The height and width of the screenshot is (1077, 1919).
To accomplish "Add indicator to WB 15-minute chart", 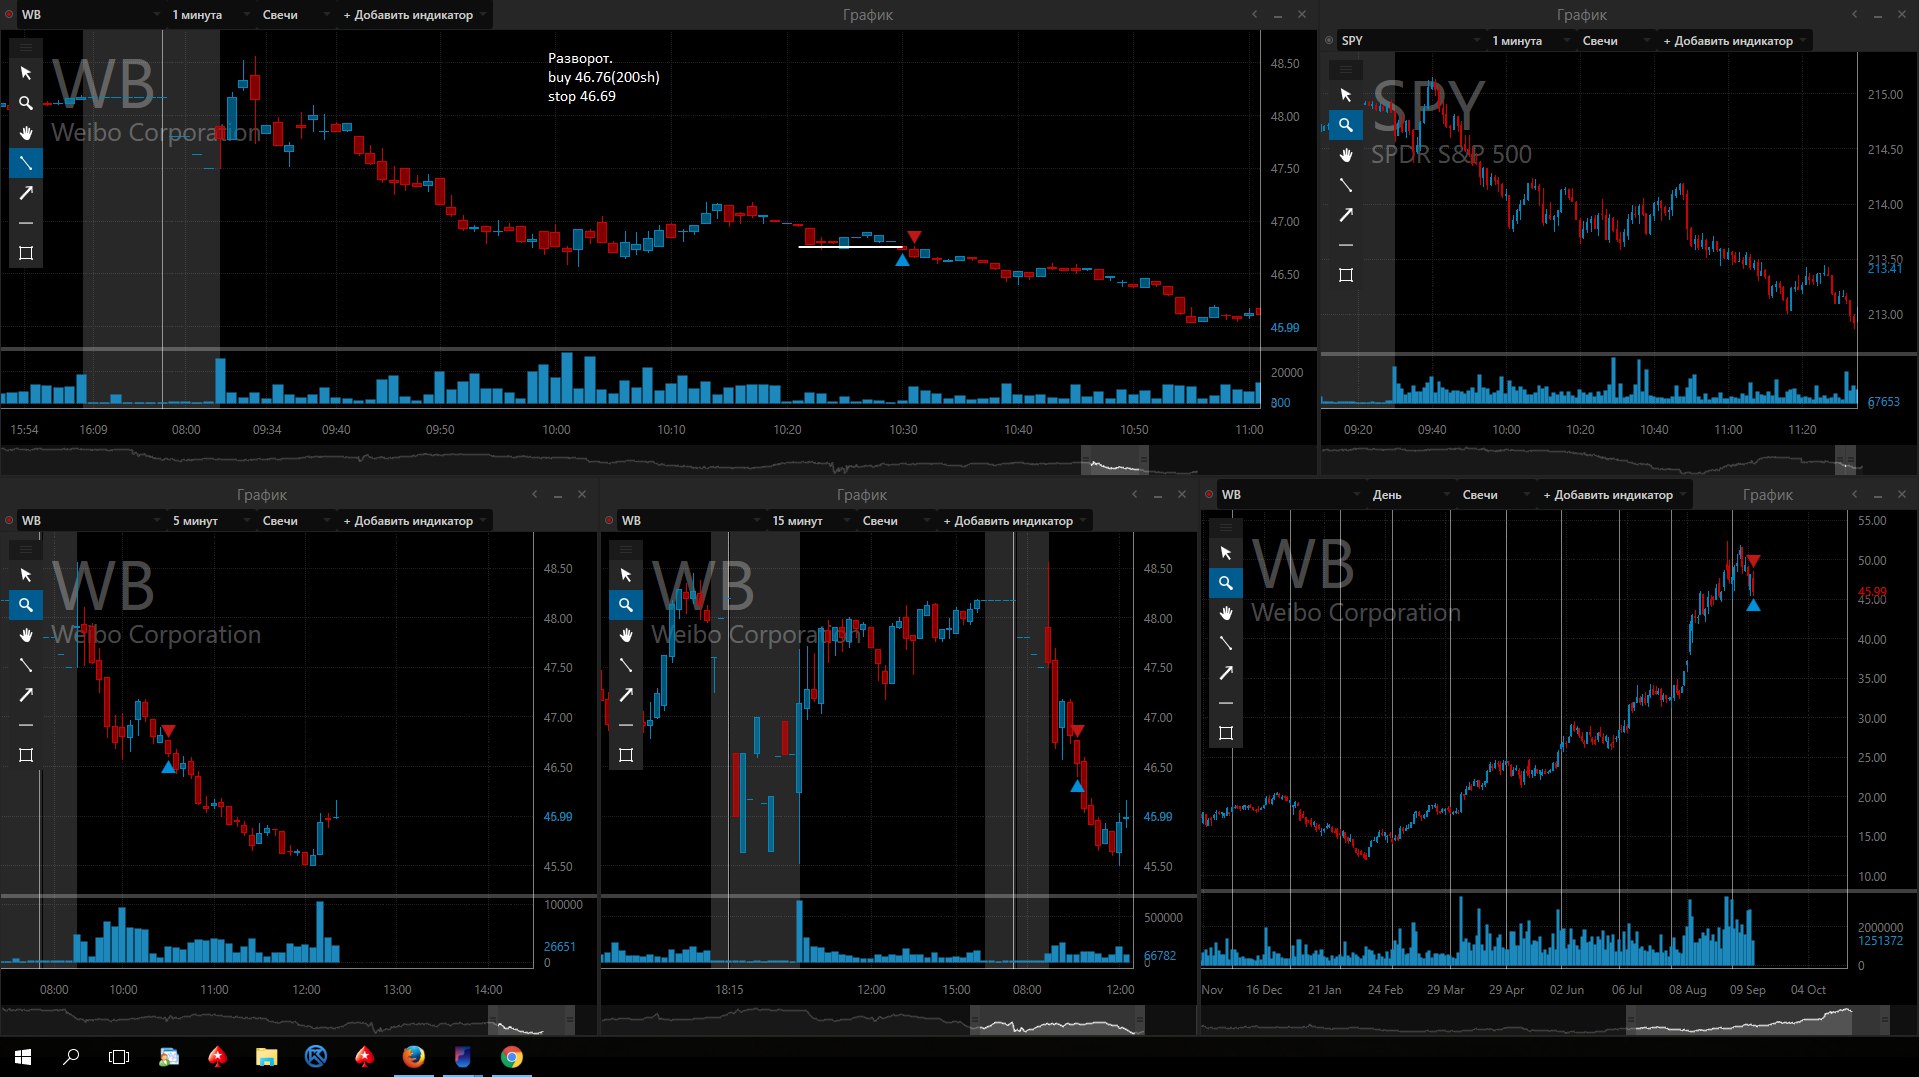I will pos(1013,521).
